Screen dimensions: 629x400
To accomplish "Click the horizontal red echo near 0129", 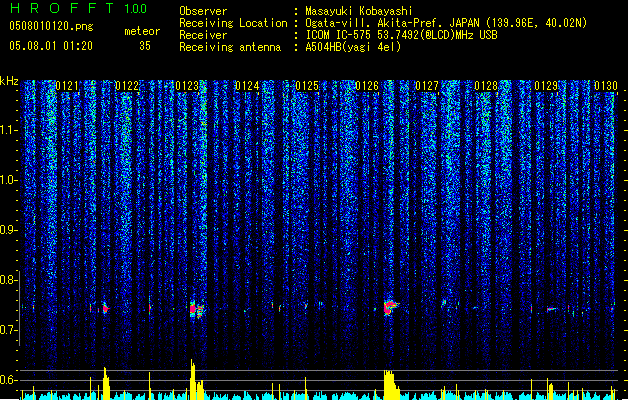I will point(552,309).
